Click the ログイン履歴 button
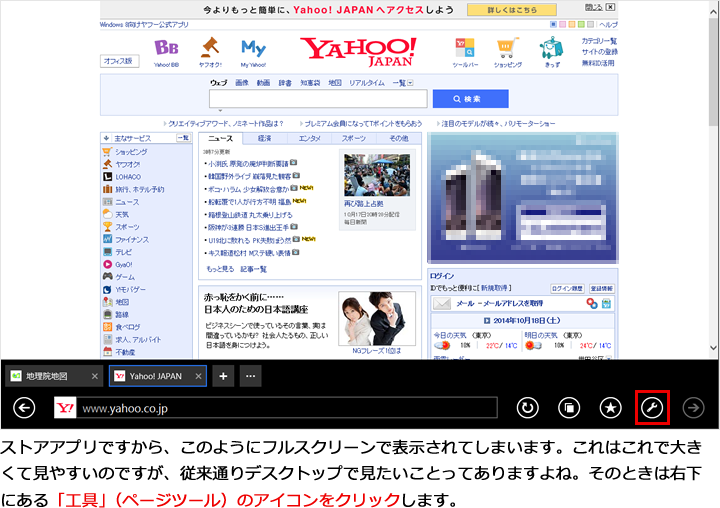Viewport: 720px width, 508px height. 567,288
